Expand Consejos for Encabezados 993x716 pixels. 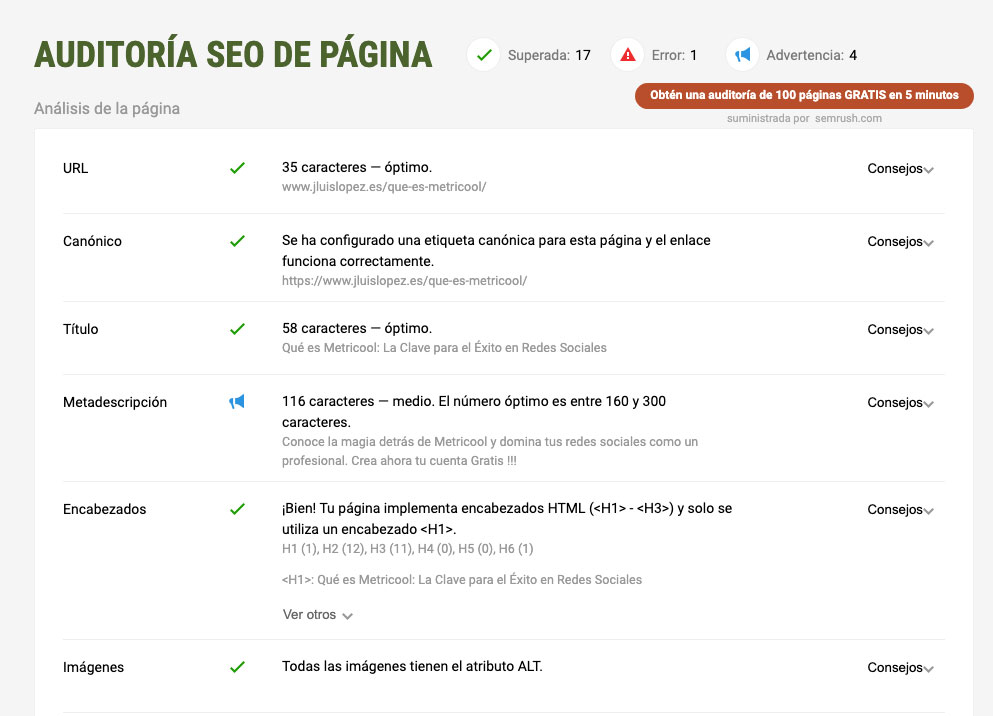tap(900, 510)
